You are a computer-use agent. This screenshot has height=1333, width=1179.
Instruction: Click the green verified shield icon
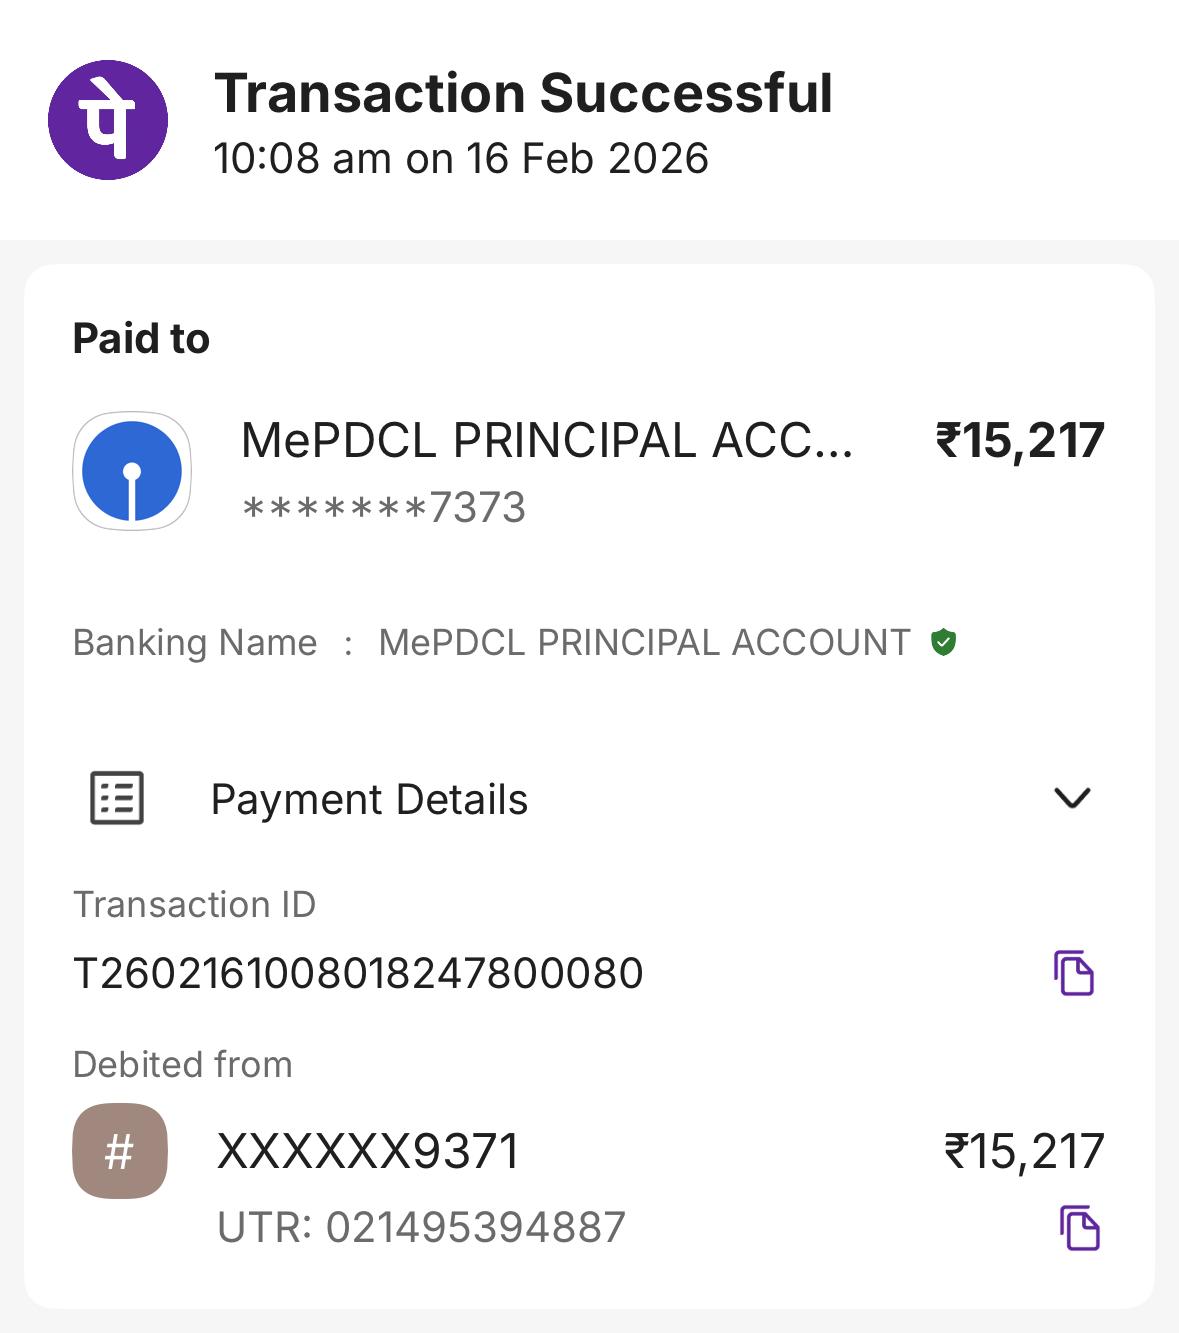click(x=943, y=642)
